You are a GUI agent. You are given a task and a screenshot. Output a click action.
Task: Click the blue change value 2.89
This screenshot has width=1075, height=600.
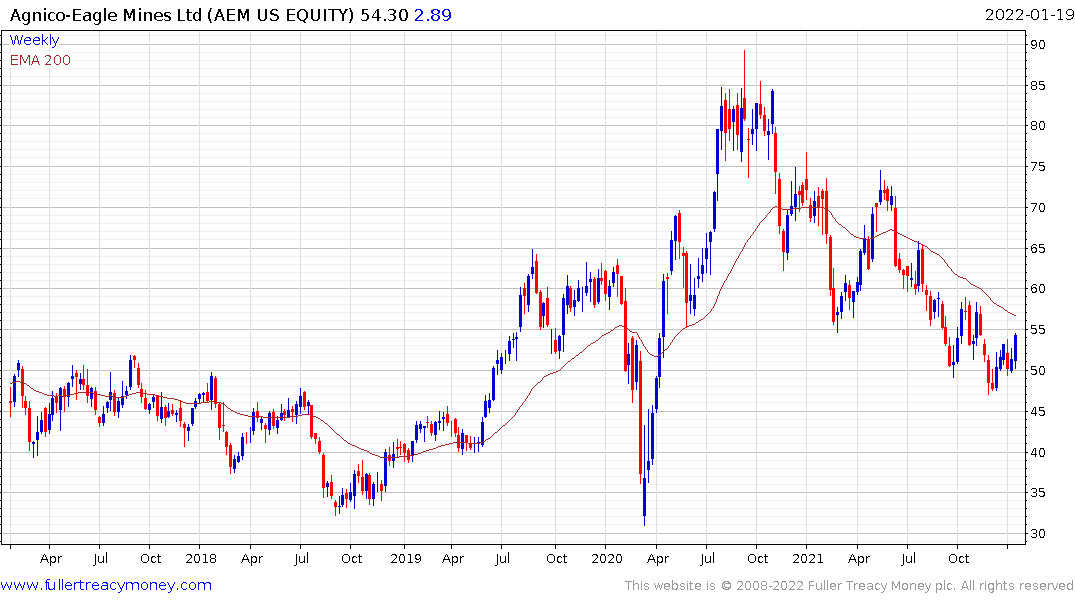tap(433, 15)
